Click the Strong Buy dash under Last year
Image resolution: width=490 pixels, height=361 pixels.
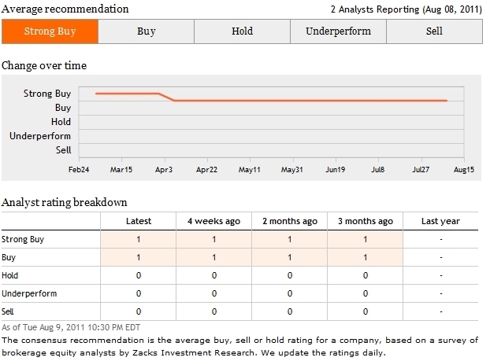pos(441,239)
